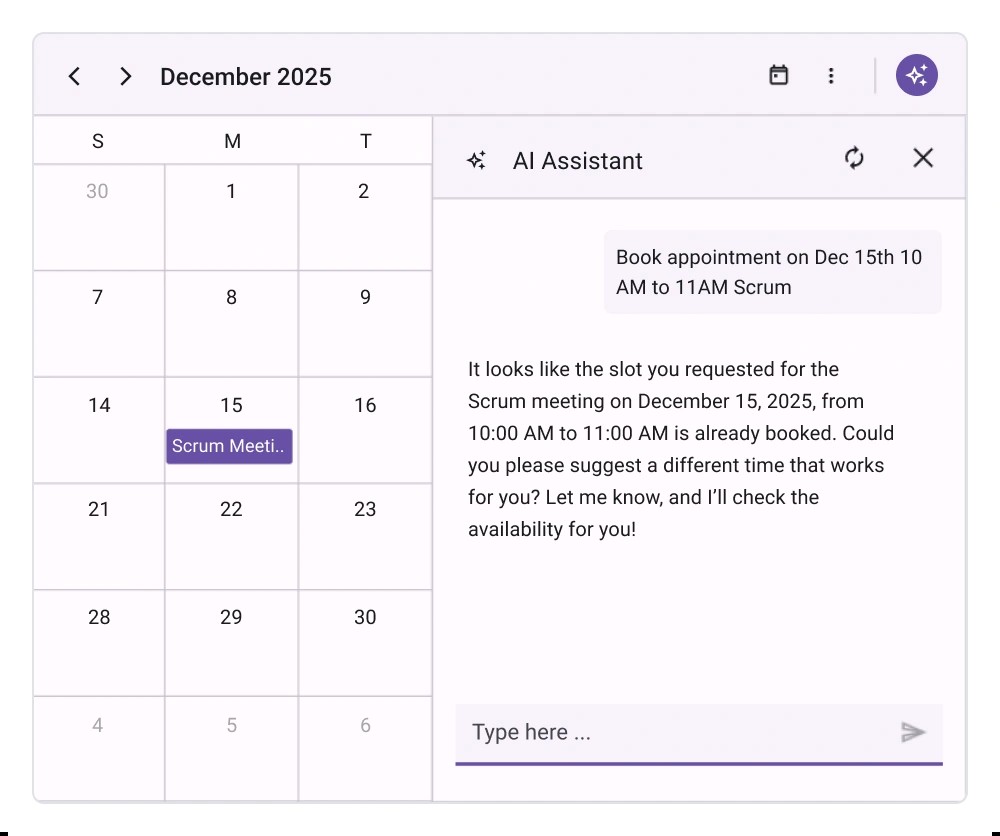Image resolution: width=1000 pixels, height=836 pixels.
Task: Navigate to next month with forward chevron
Action: point(126,75)
